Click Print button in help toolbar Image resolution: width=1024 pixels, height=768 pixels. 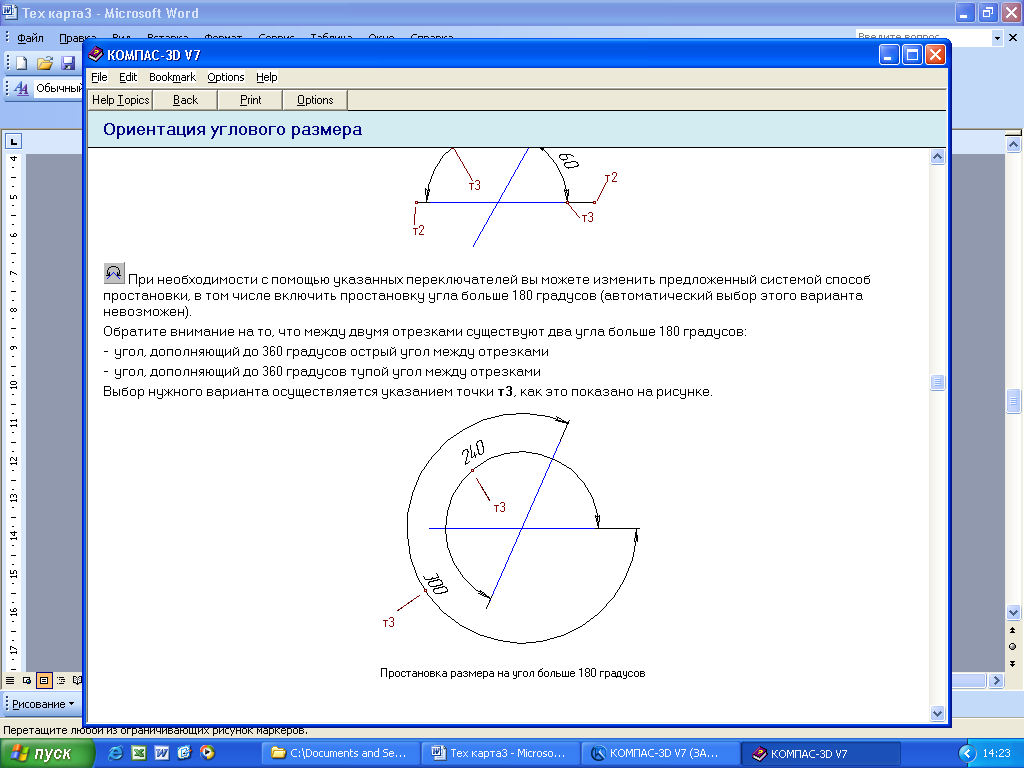(250, 100)
